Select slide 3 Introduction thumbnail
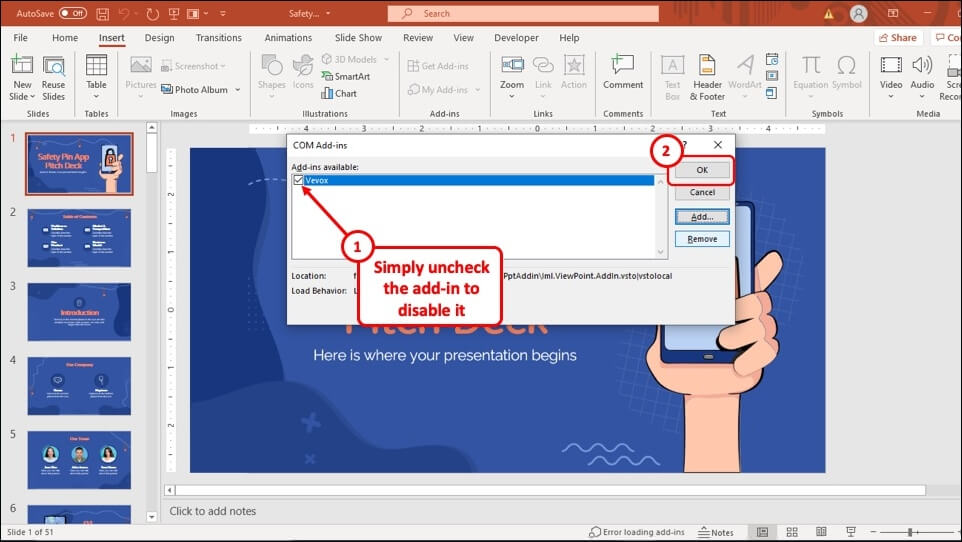962x542 pixels. [79, 312]
